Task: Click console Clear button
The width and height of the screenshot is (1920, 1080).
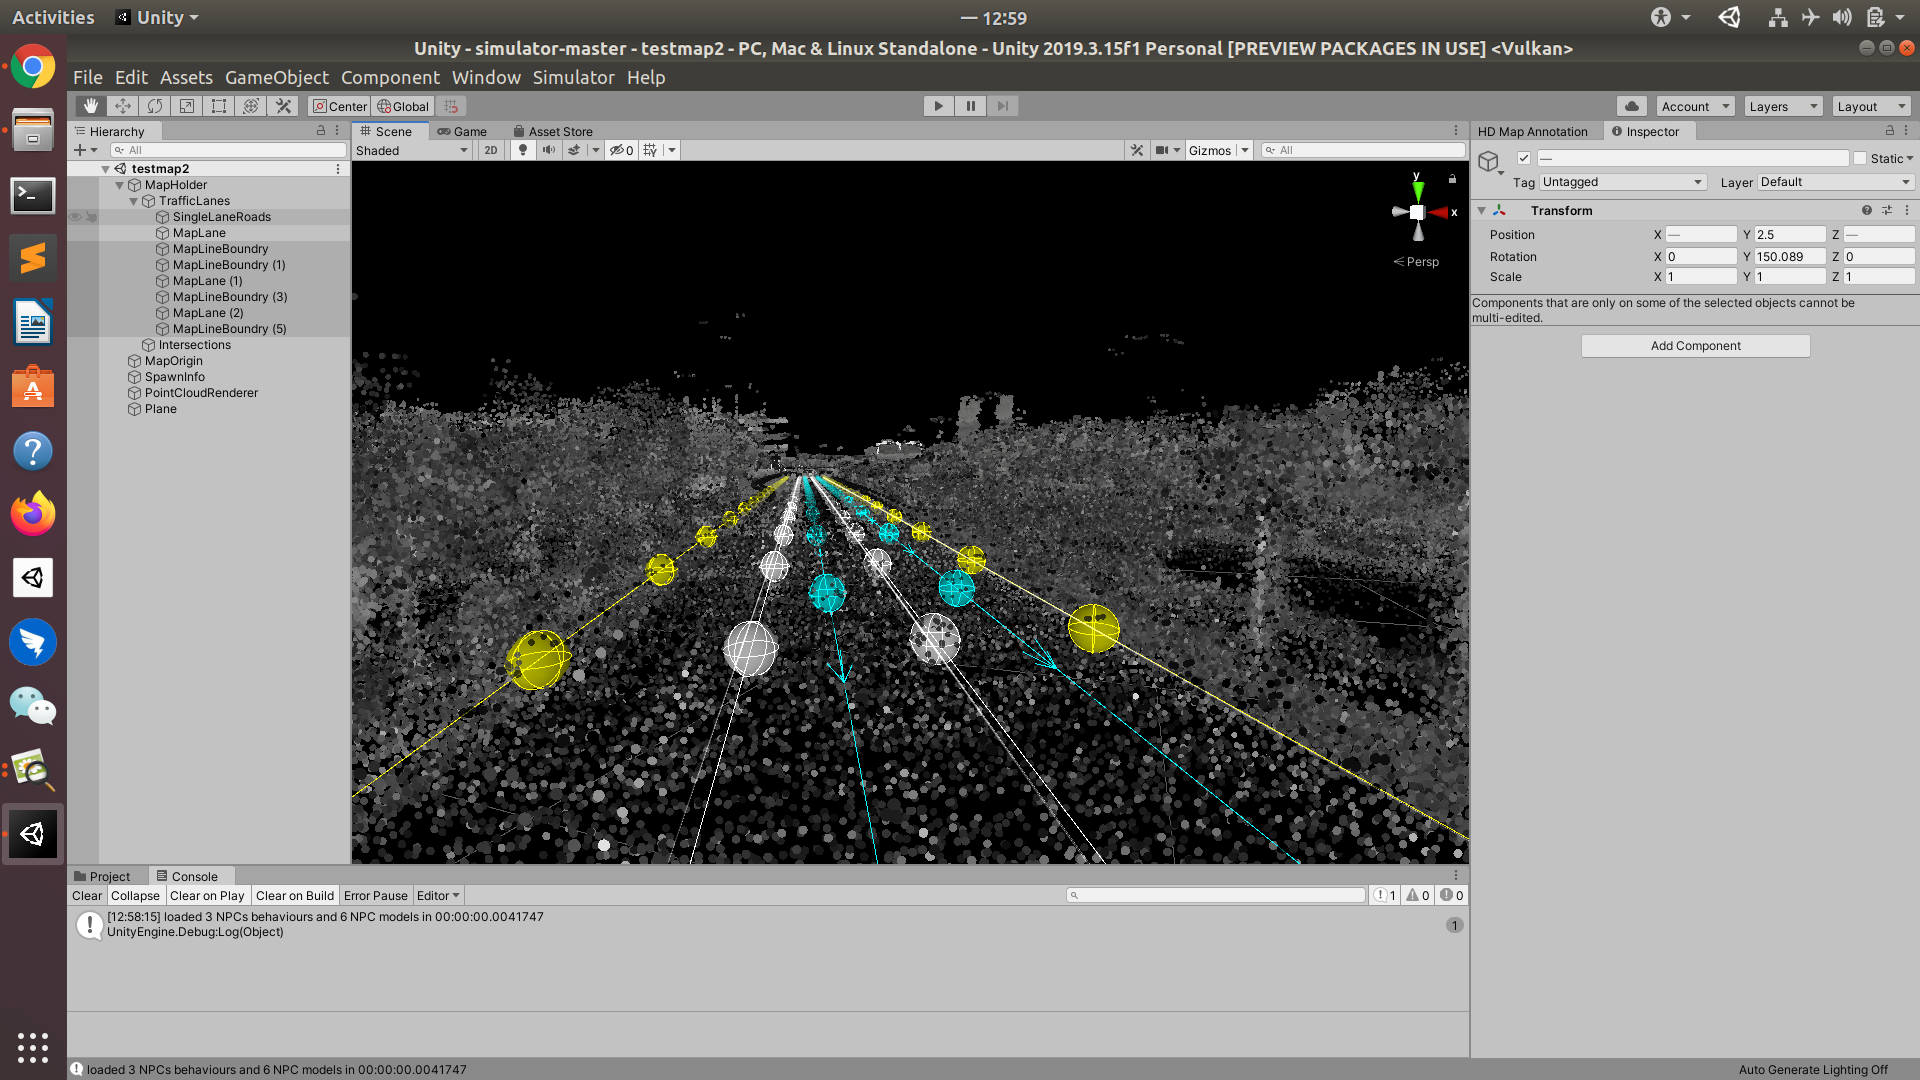Action: [87, 896]
